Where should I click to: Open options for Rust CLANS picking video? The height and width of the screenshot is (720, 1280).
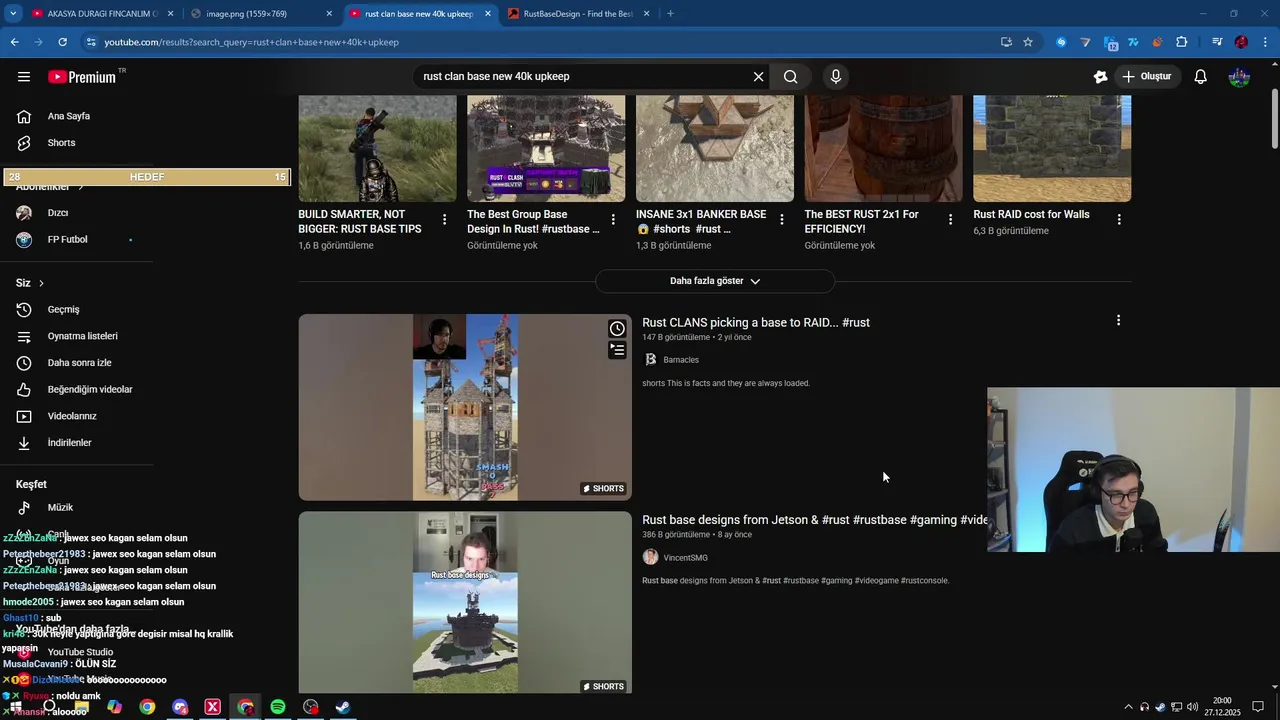(x=1118, y=321)
